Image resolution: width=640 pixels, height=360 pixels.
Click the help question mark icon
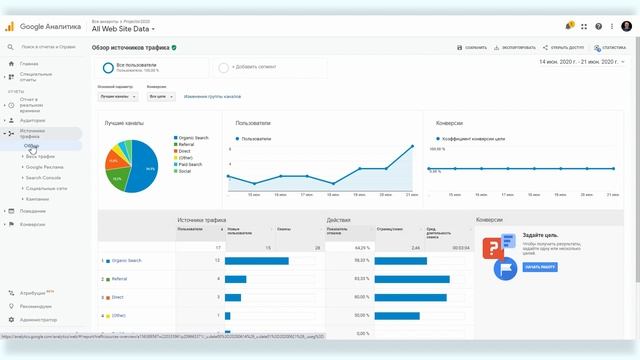click(x=598, y=27)
